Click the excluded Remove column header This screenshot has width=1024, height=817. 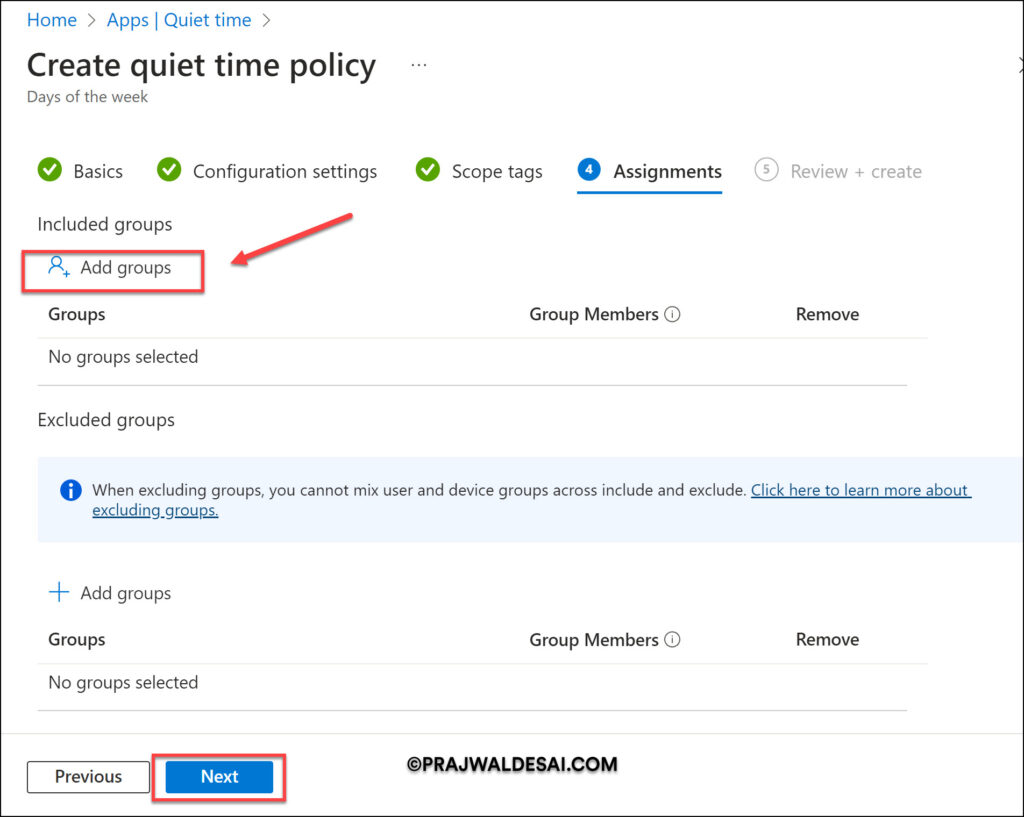(827, 639)
